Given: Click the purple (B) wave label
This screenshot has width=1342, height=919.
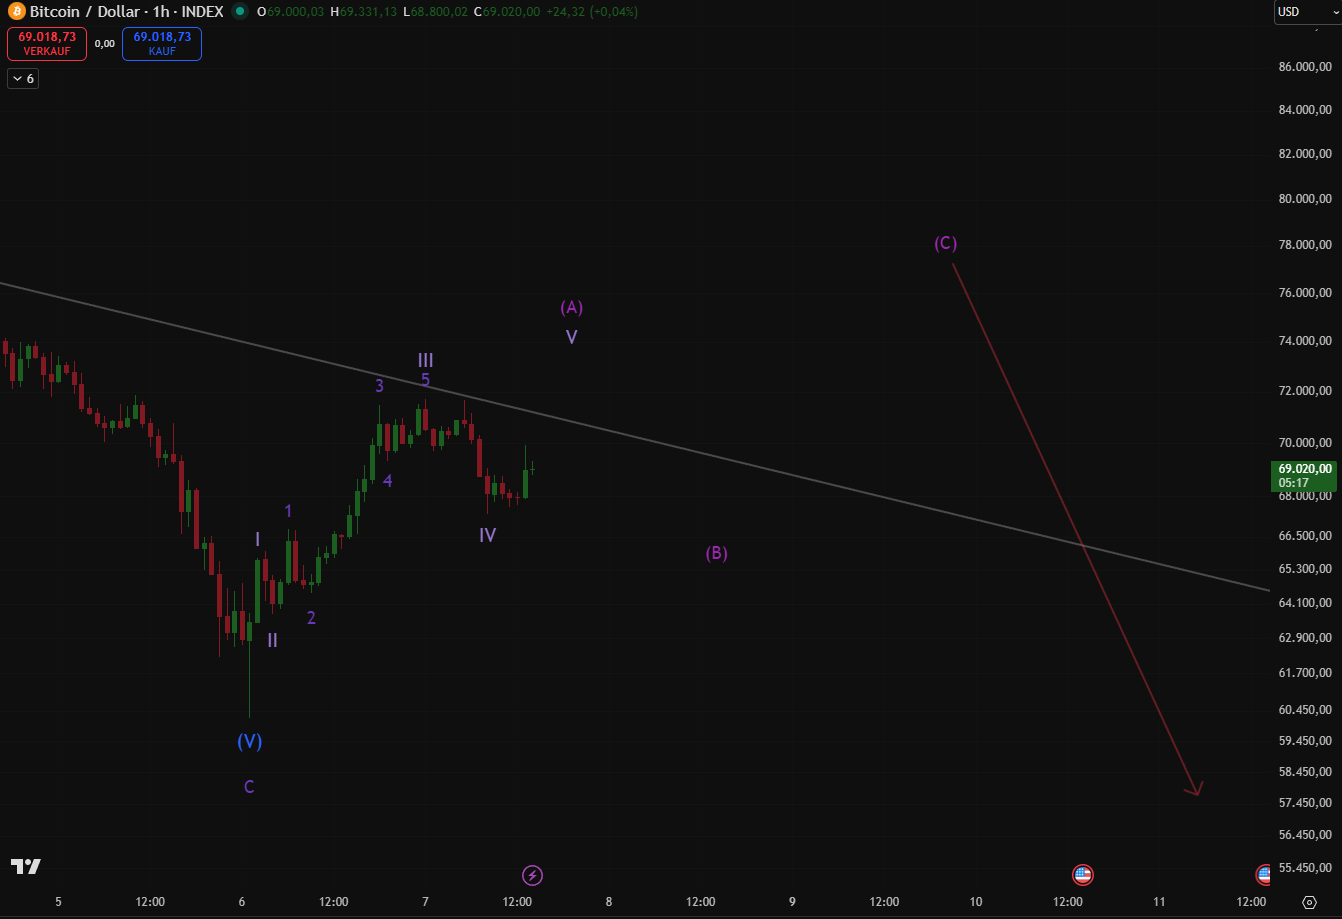Looking at the screenshot, I should click(x=716, y=553).
